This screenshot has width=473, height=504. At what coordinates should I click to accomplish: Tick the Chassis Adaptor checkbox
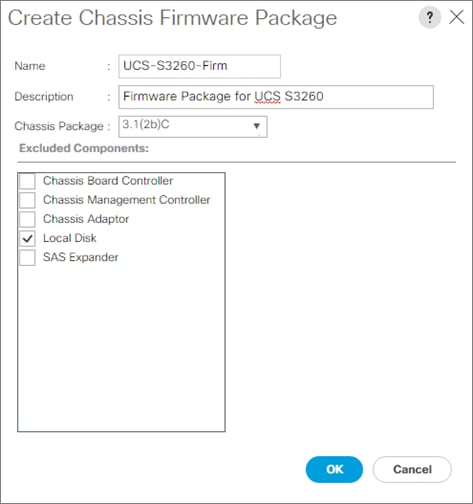pyautogui.click(x=27, y=219)
